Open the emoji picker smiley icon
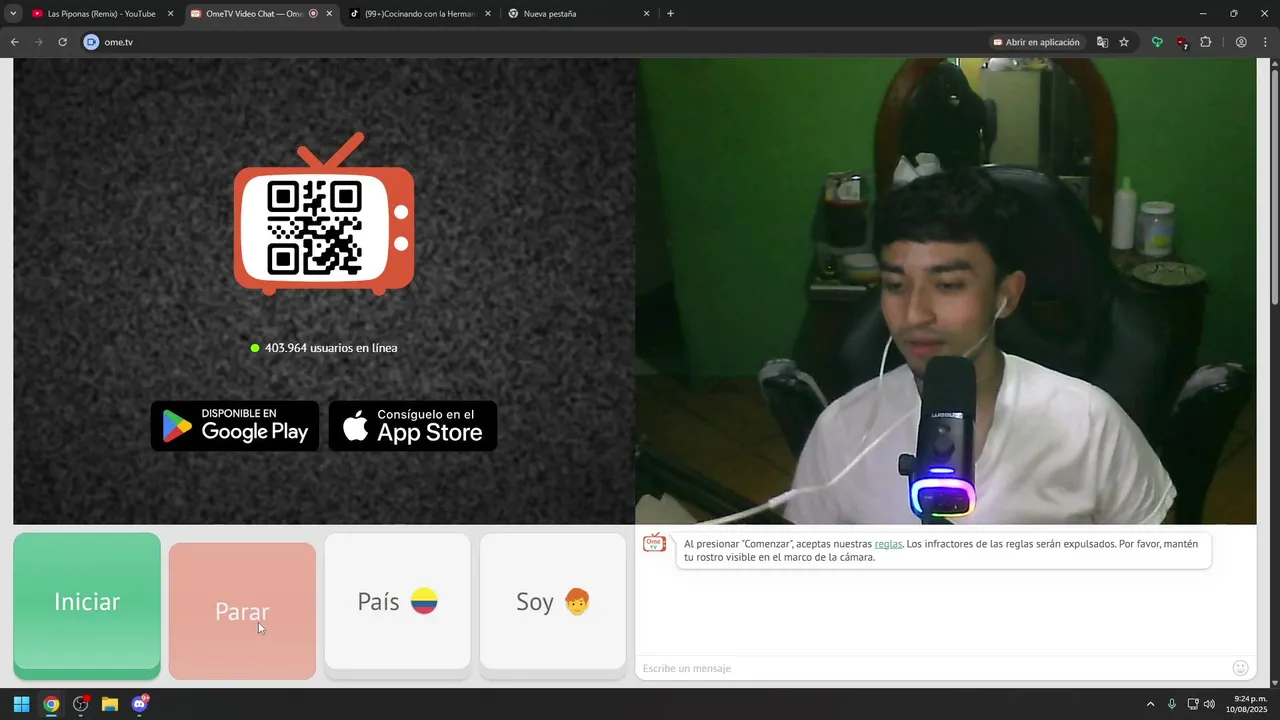 pos(1241,668)
